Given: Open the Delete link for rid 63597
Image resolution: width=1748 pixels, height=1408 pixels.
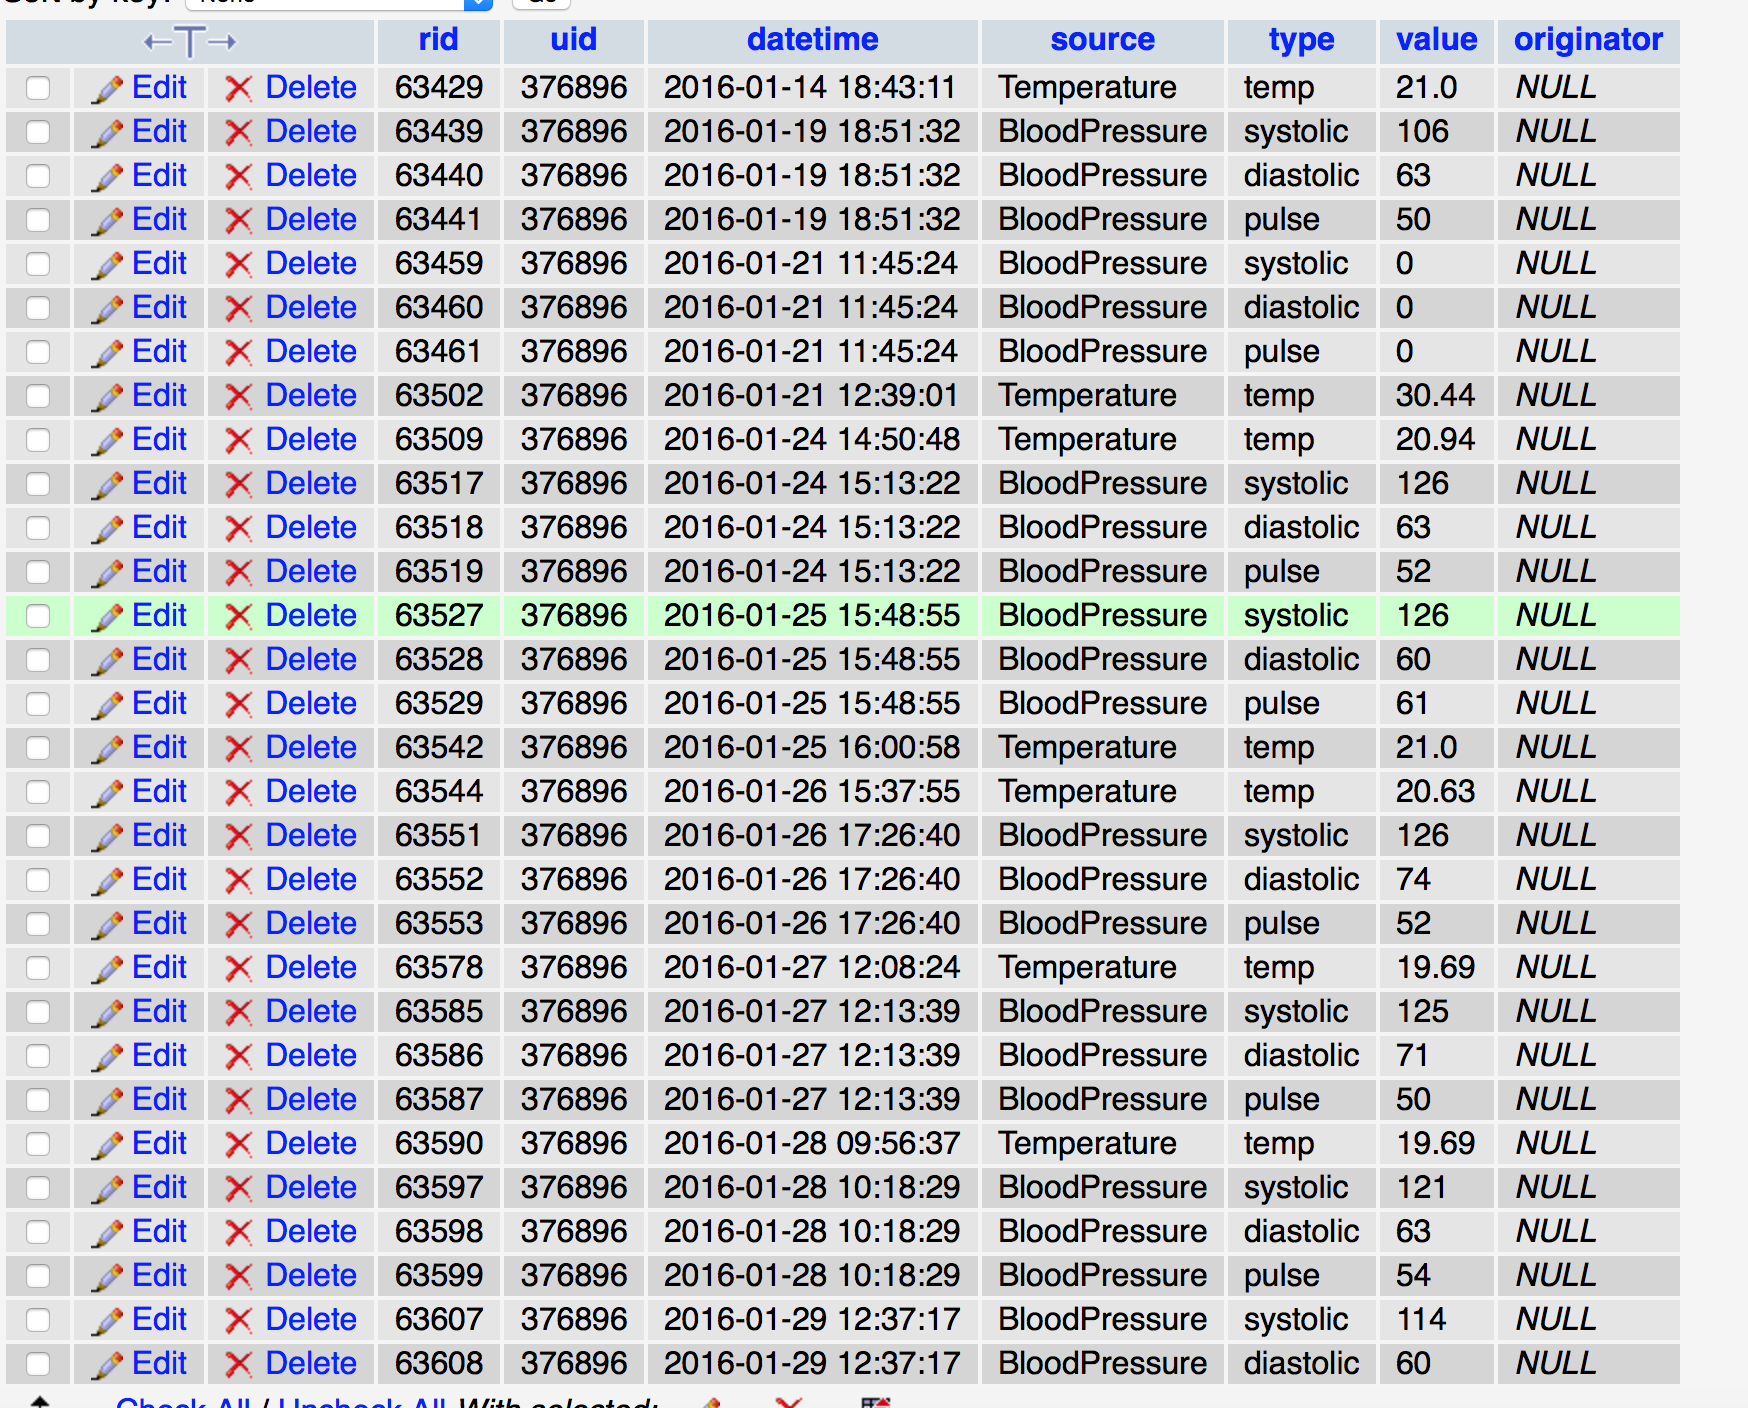Looking at the screenshot, I should 311,1187.
